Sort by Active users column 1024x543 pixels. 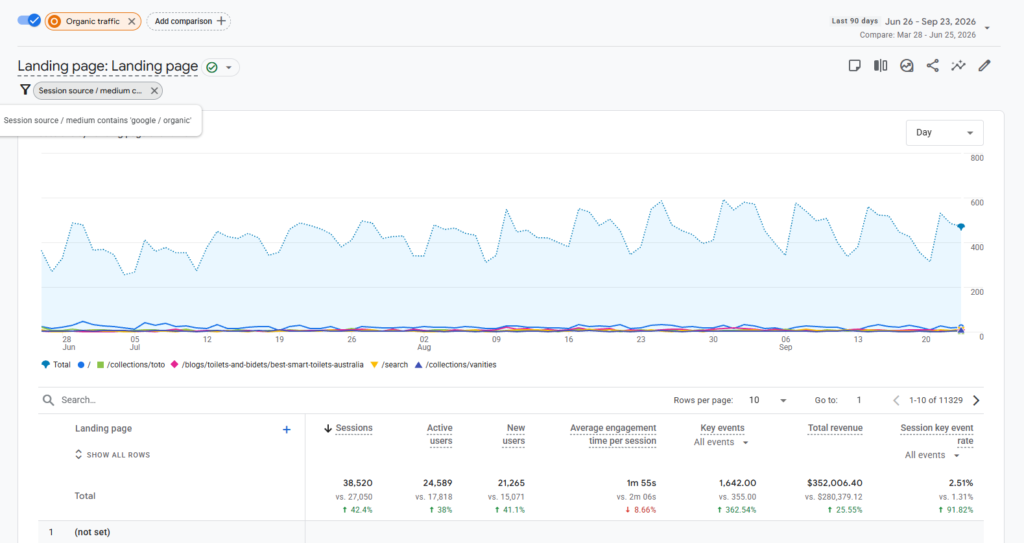[440, 435]
